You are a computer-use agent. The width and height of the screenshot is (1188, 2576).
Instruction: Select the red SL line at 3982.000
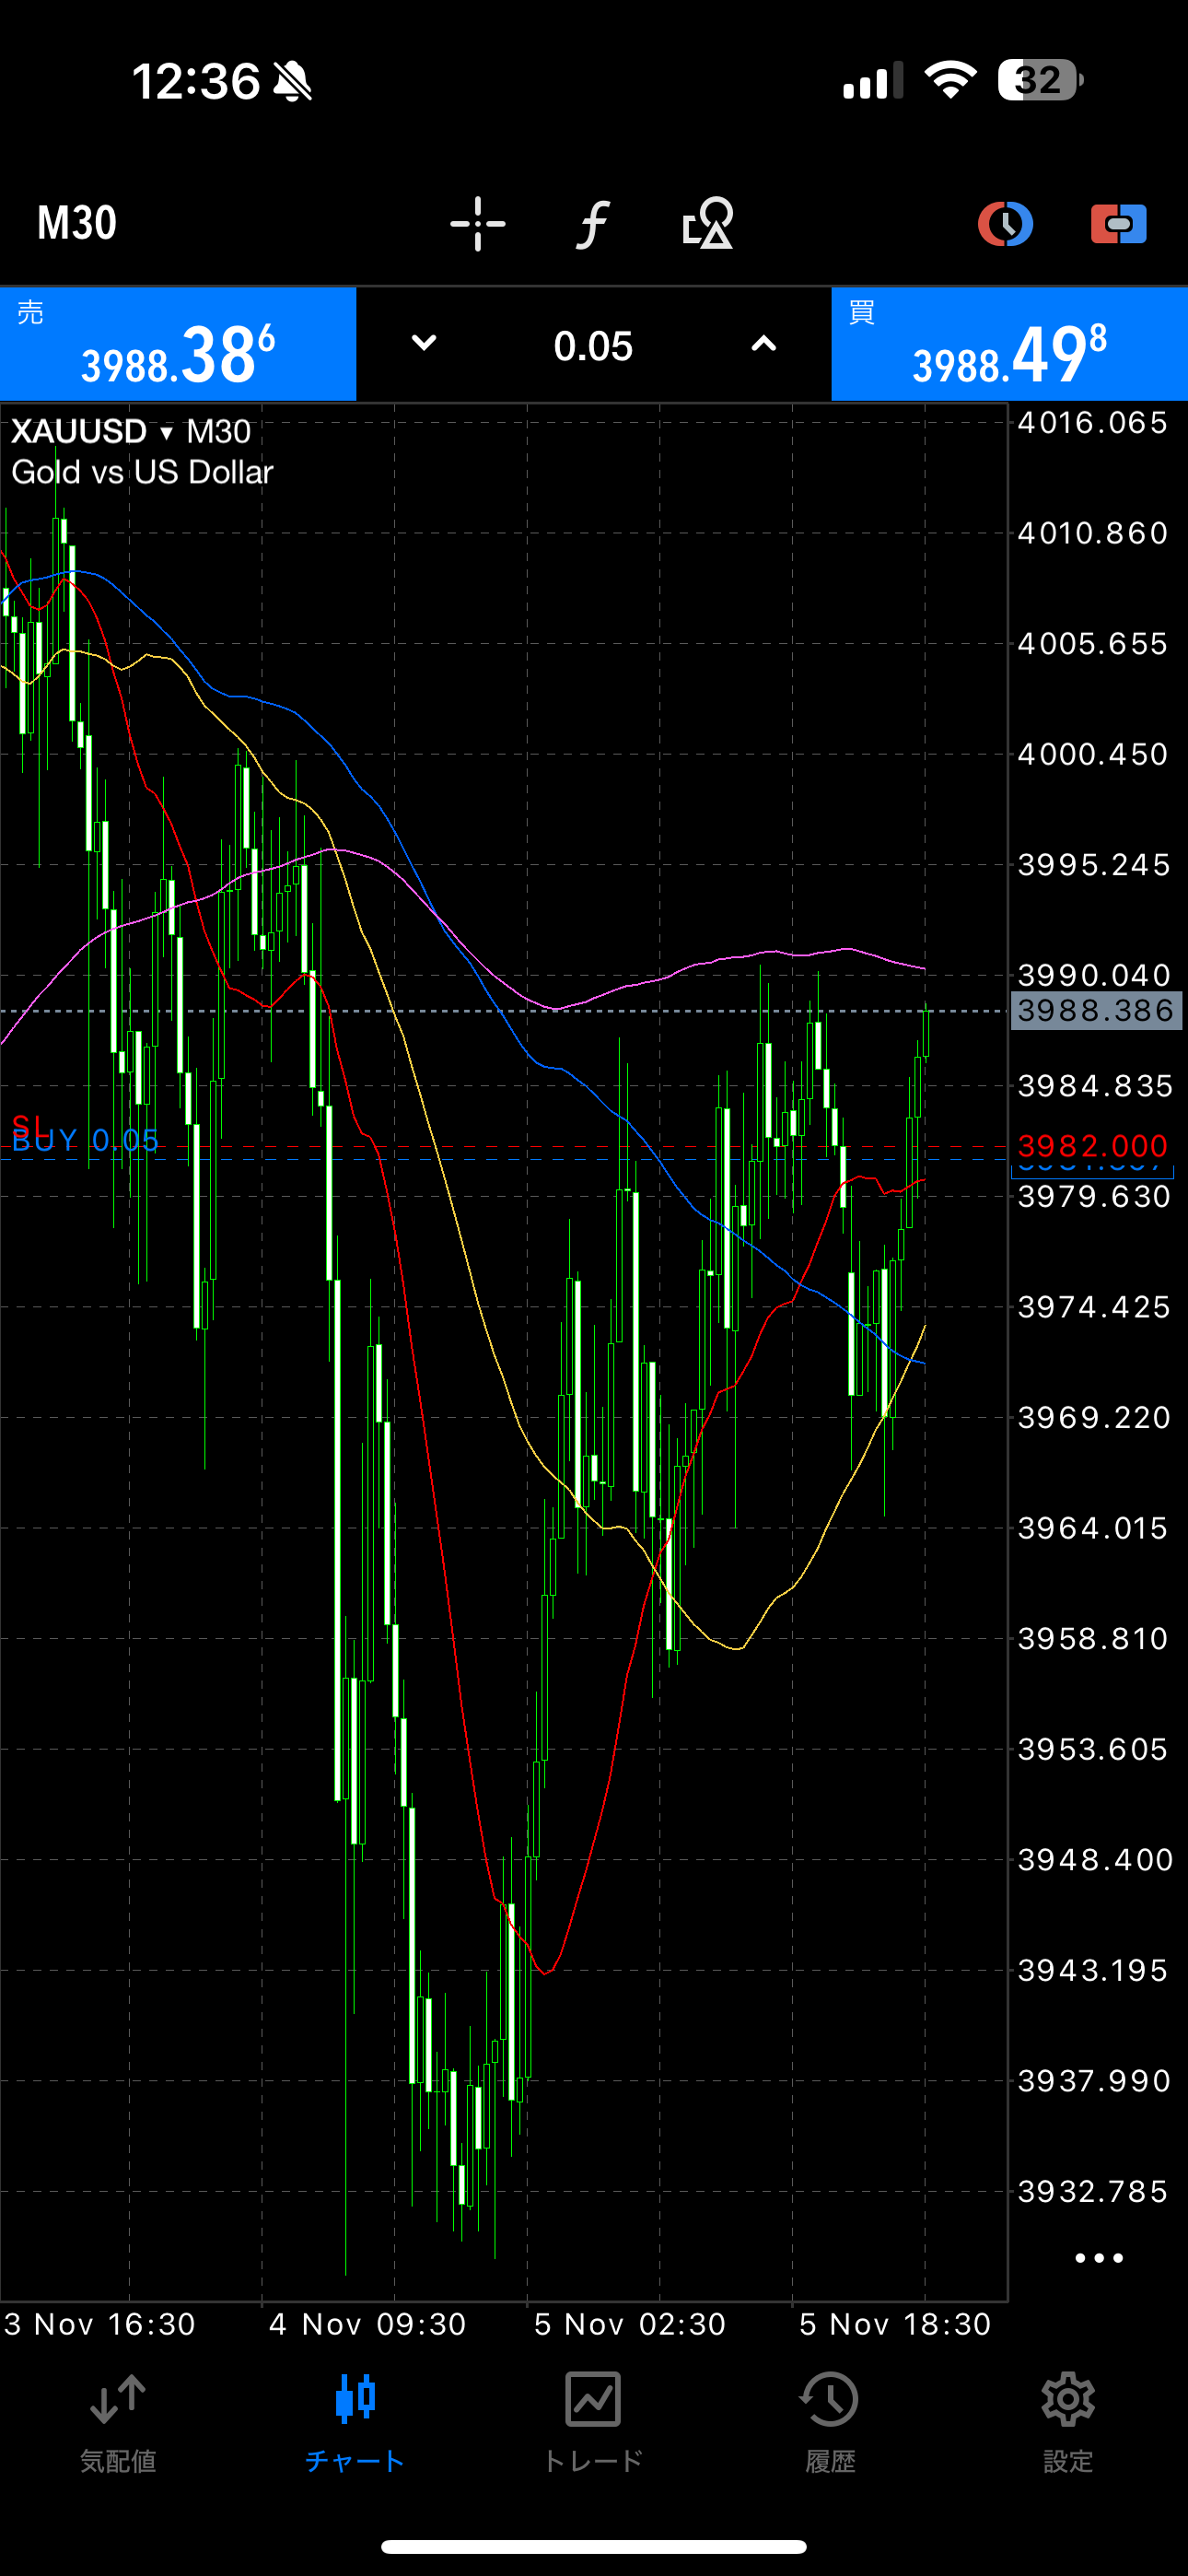600,1147
